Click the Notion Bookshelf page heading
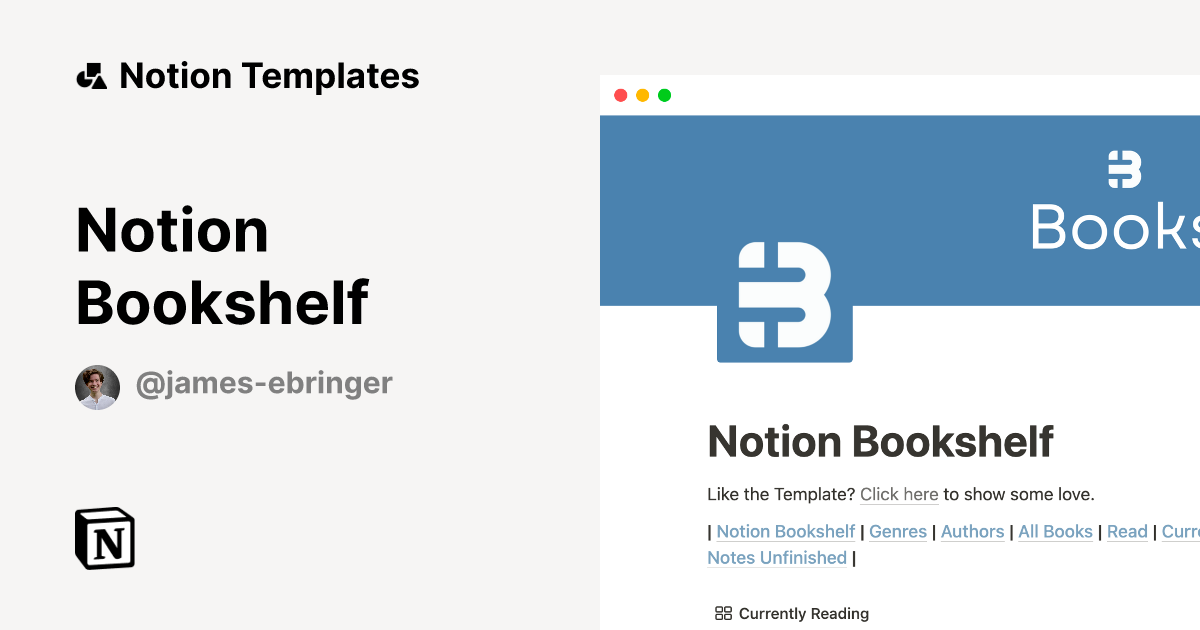 (880, 441)
